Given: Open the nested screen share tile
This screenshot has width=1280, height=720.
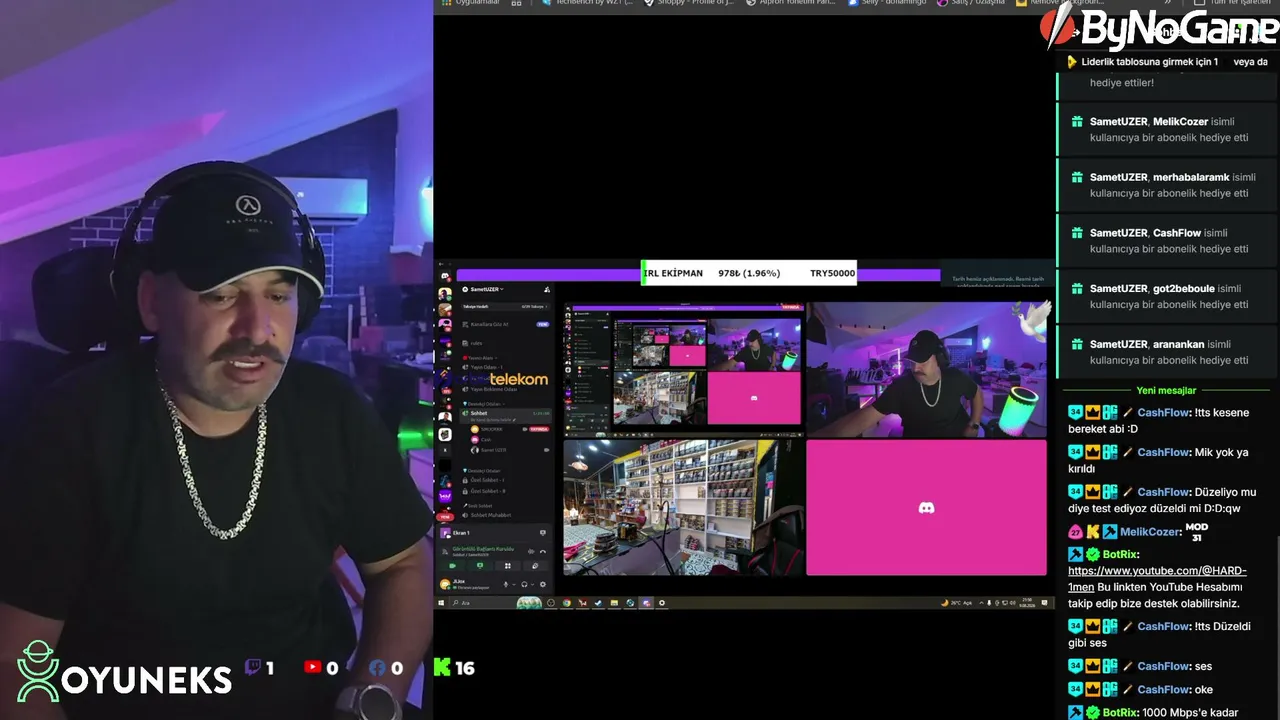Looking at the screenshot, I should pyautogui.click(x=683, y=370).
